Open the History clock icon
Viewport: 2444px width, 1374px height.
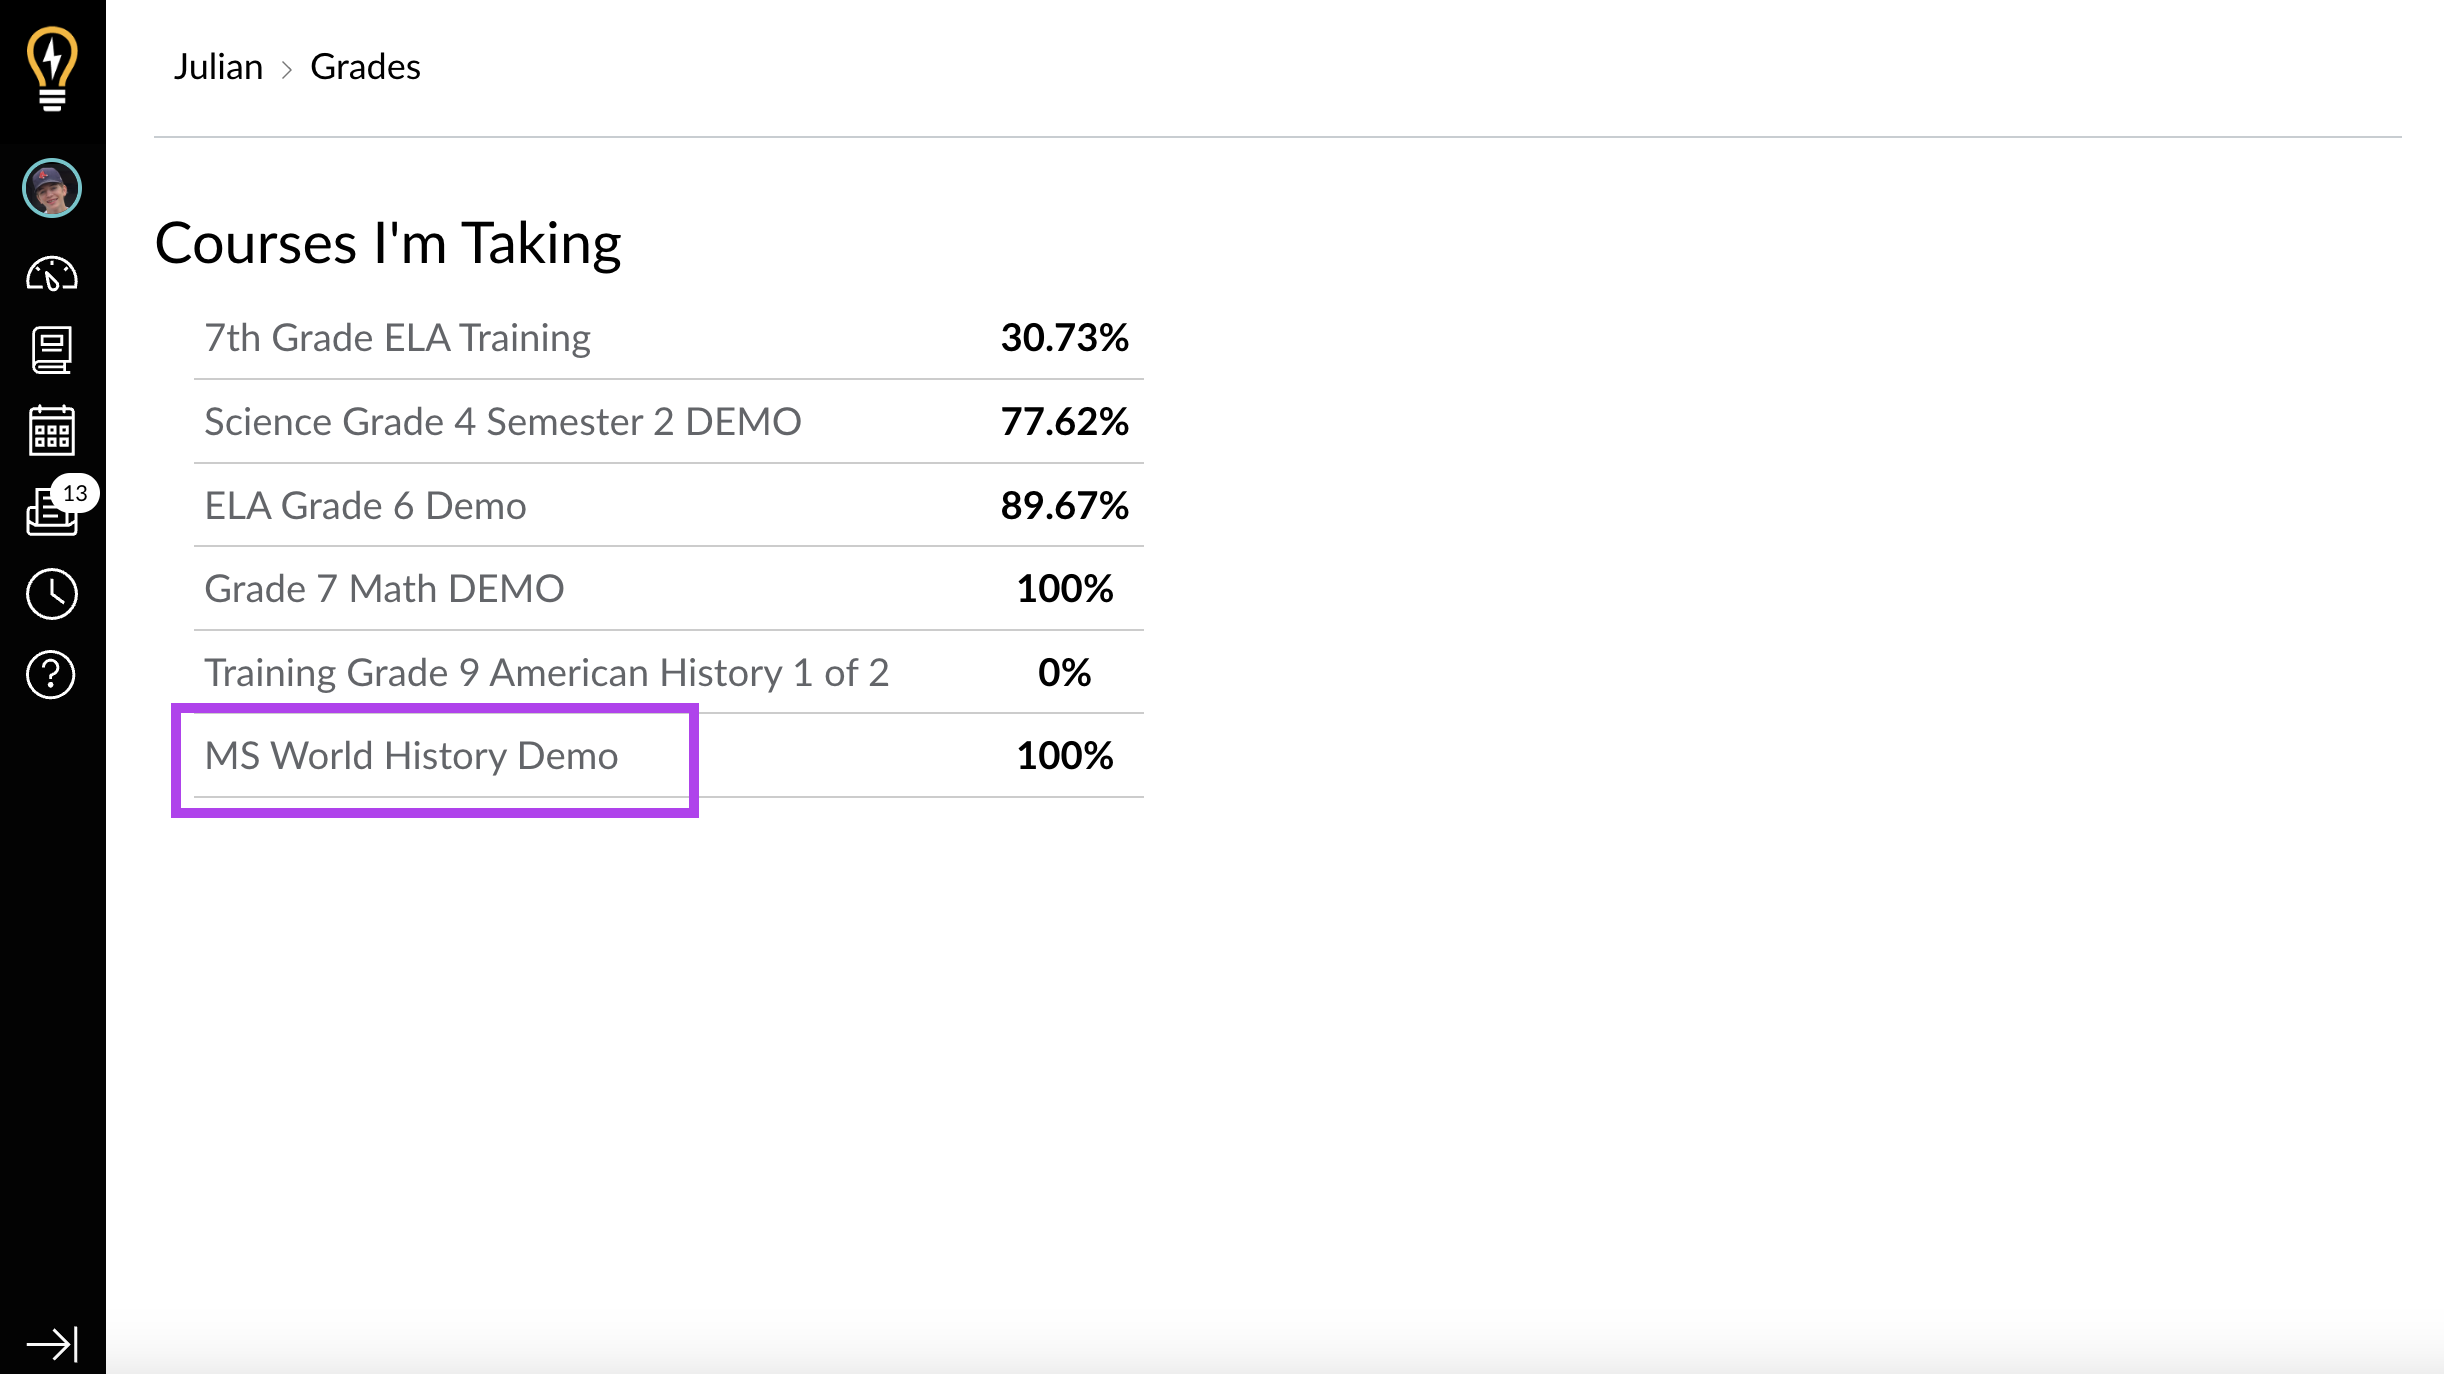[52, 594]
